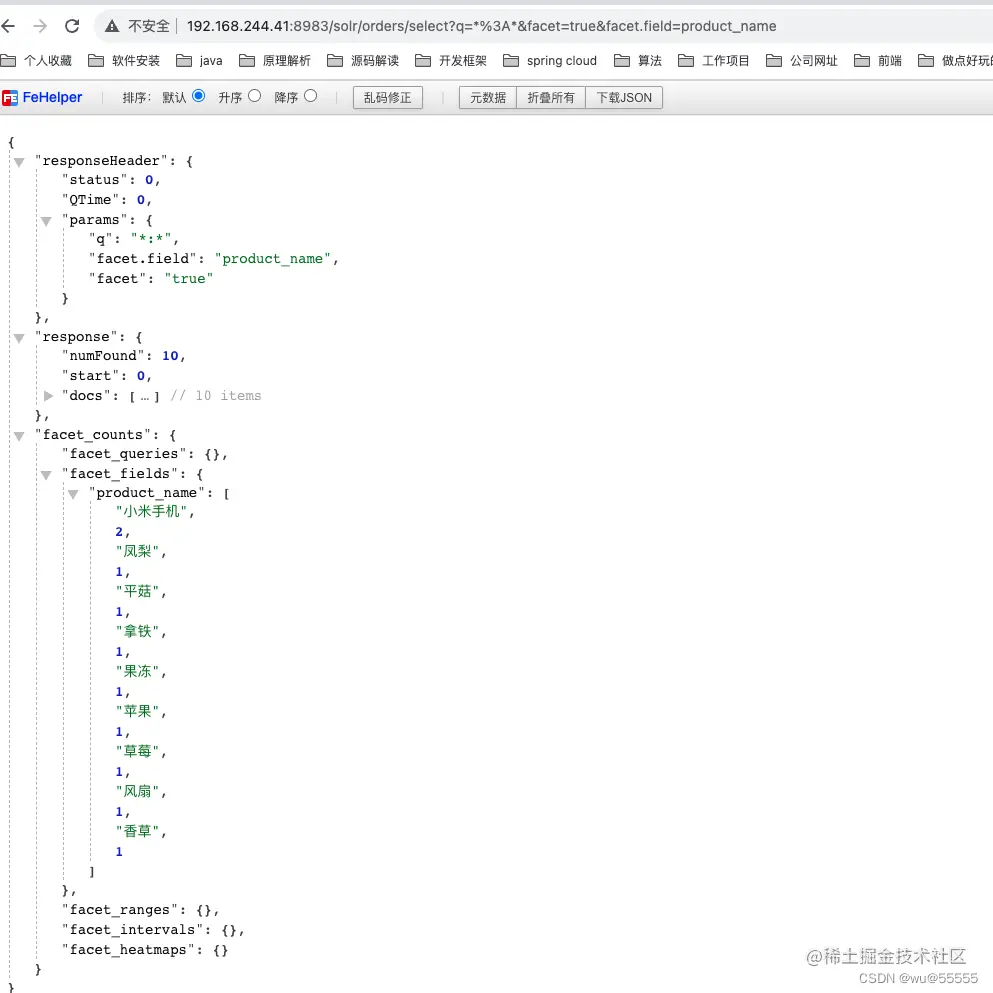Click the 个人收藏 bookmark folder icon
Image resolution: width=993 pixels, height=993 pixels.
[8, 61]
